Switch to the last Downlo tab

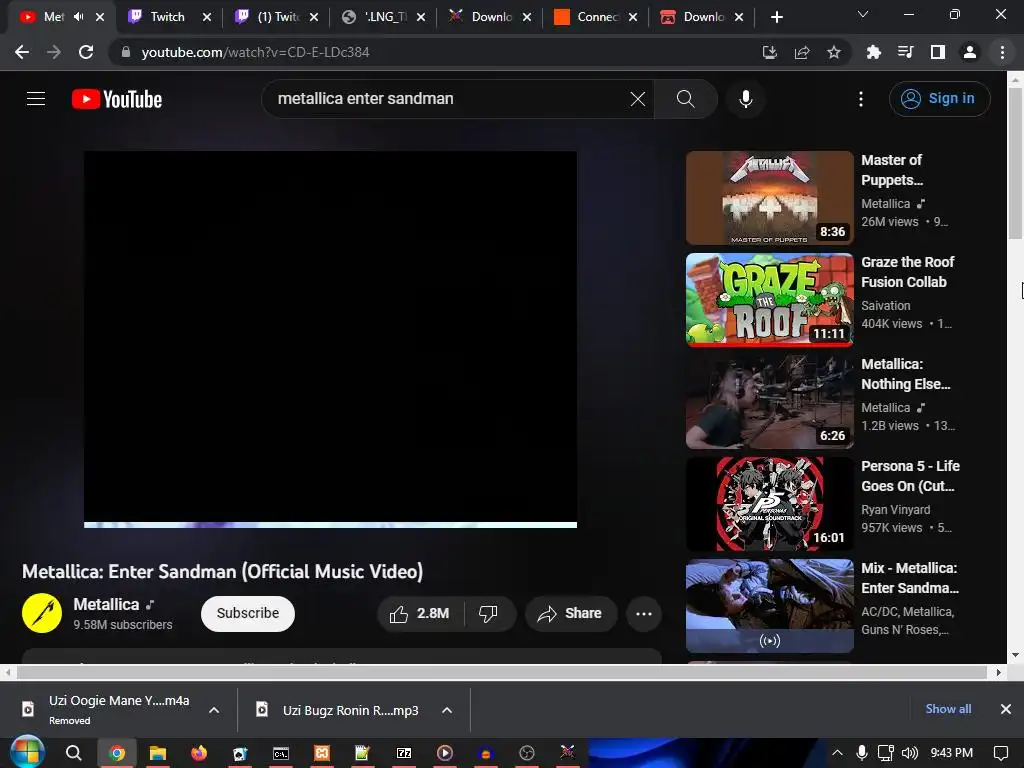coord(703,17)
